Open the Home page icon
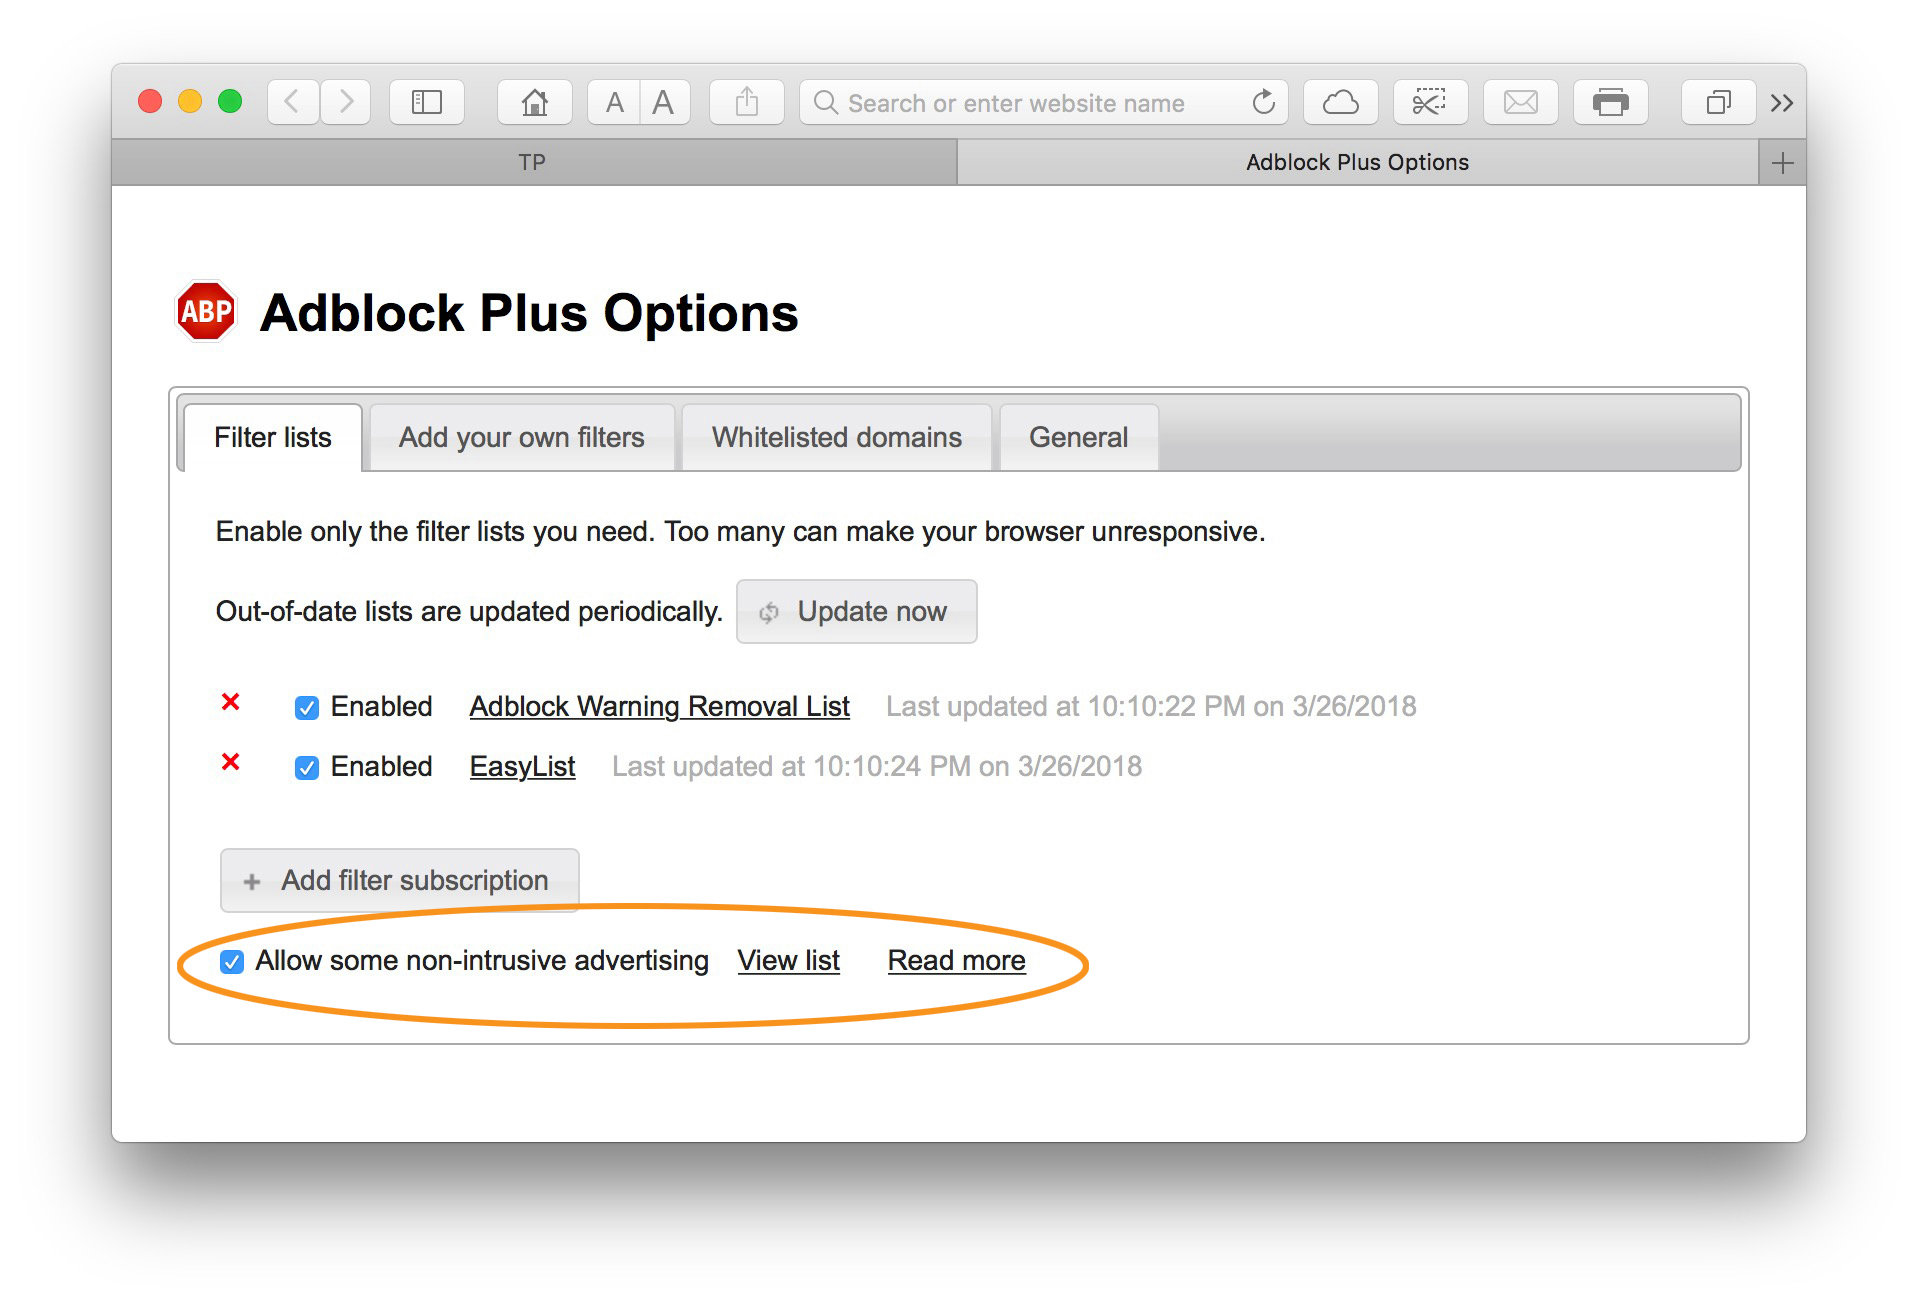The width and height of the screenshot is (1918, 1302). [535, 101]
